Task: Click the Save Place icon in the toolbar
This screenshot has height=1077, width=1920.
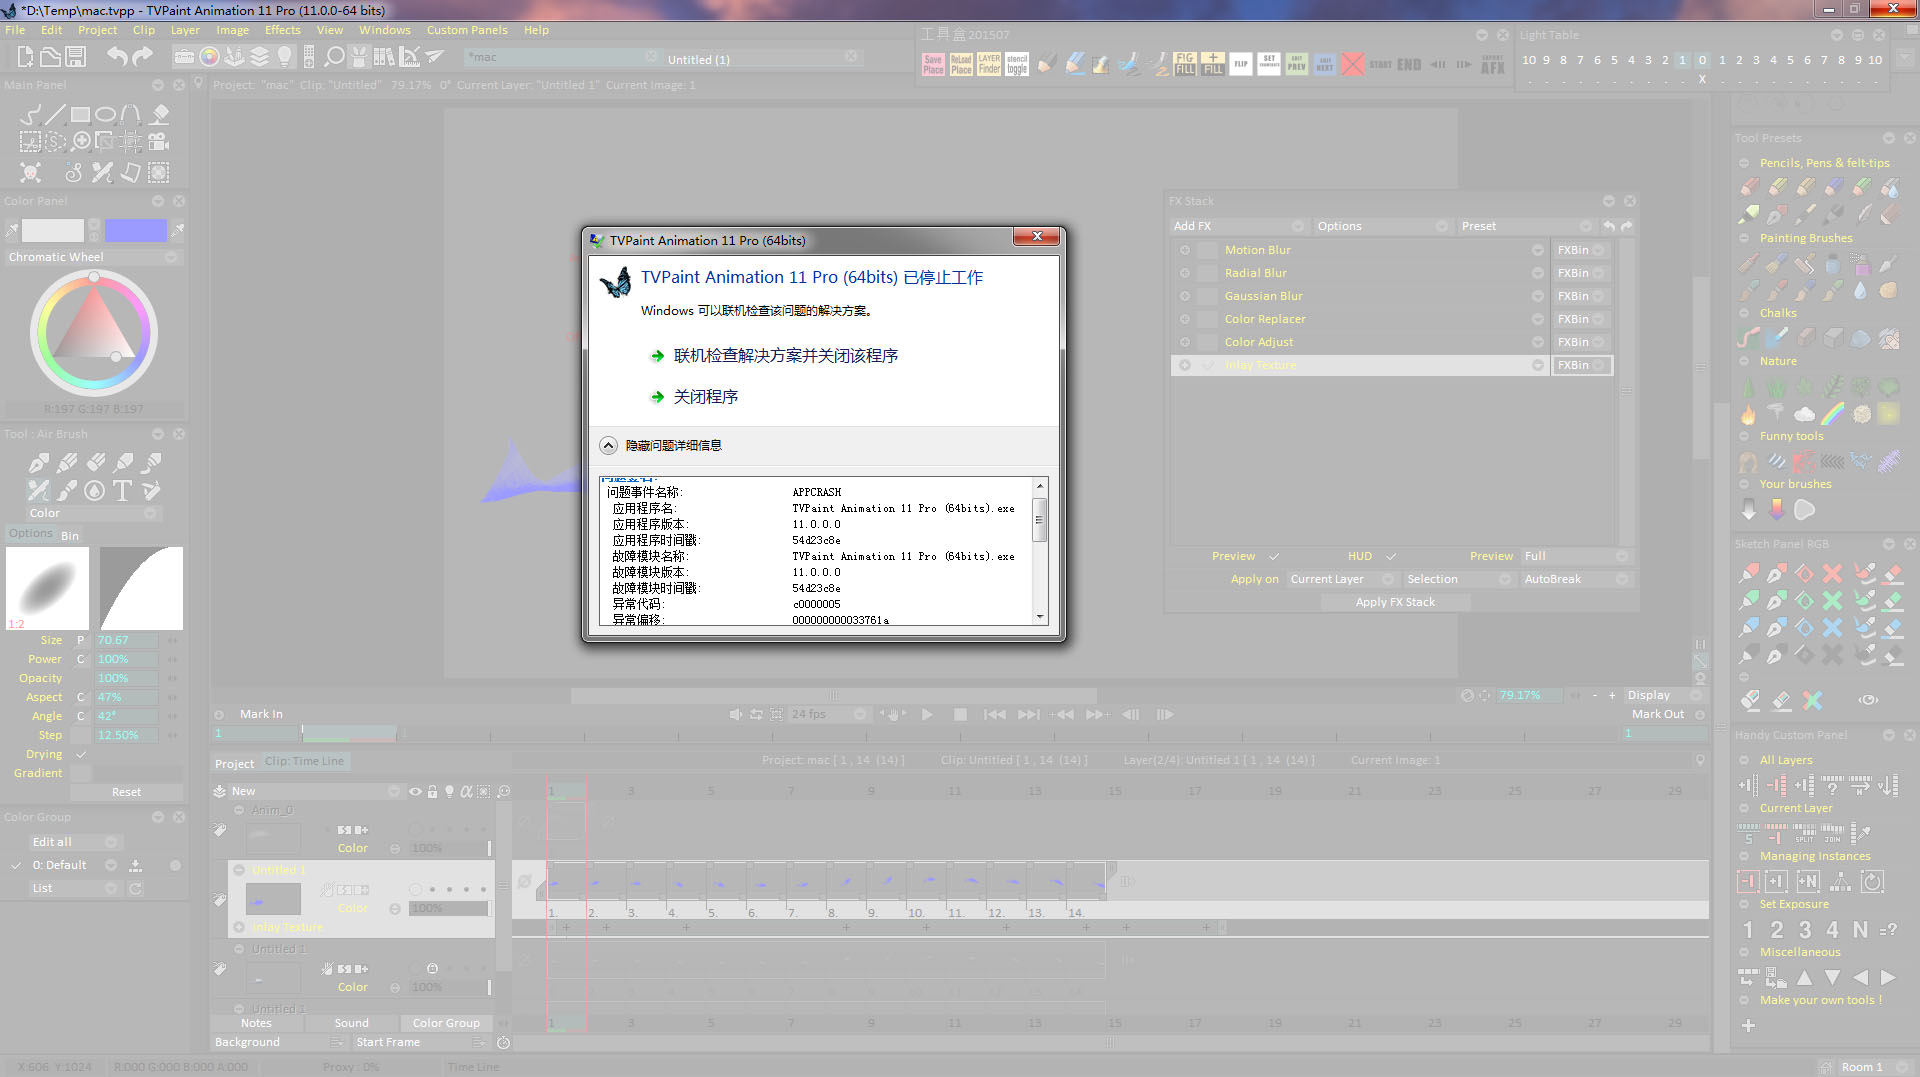Action: click(933, 65)
